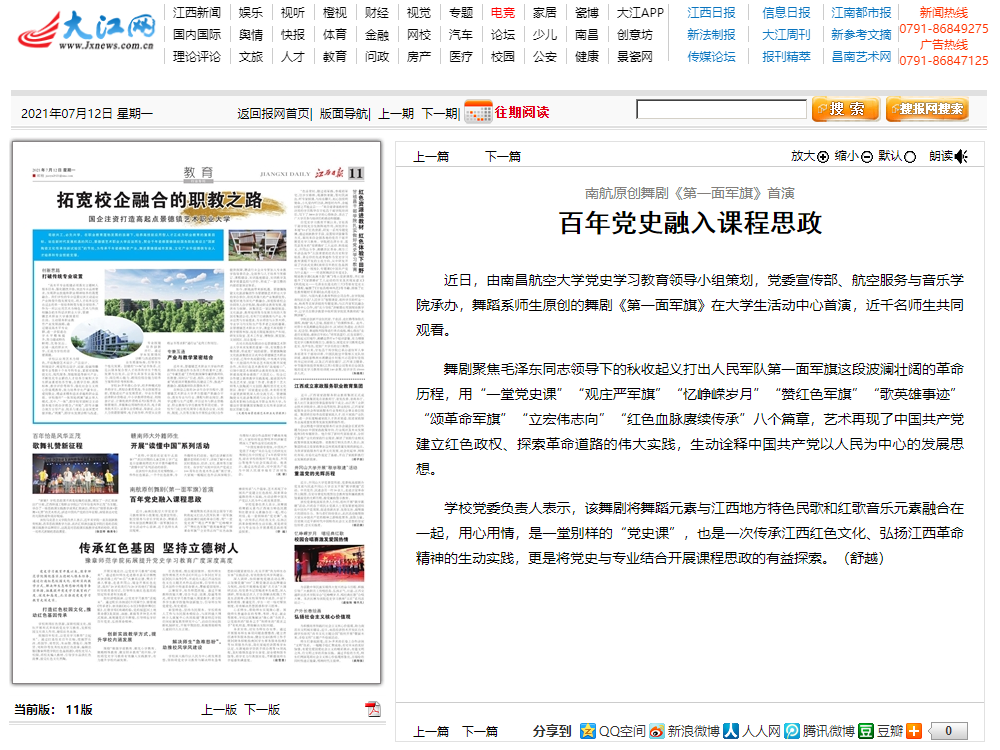Share to 人人网 via its icon

[732, 731]
